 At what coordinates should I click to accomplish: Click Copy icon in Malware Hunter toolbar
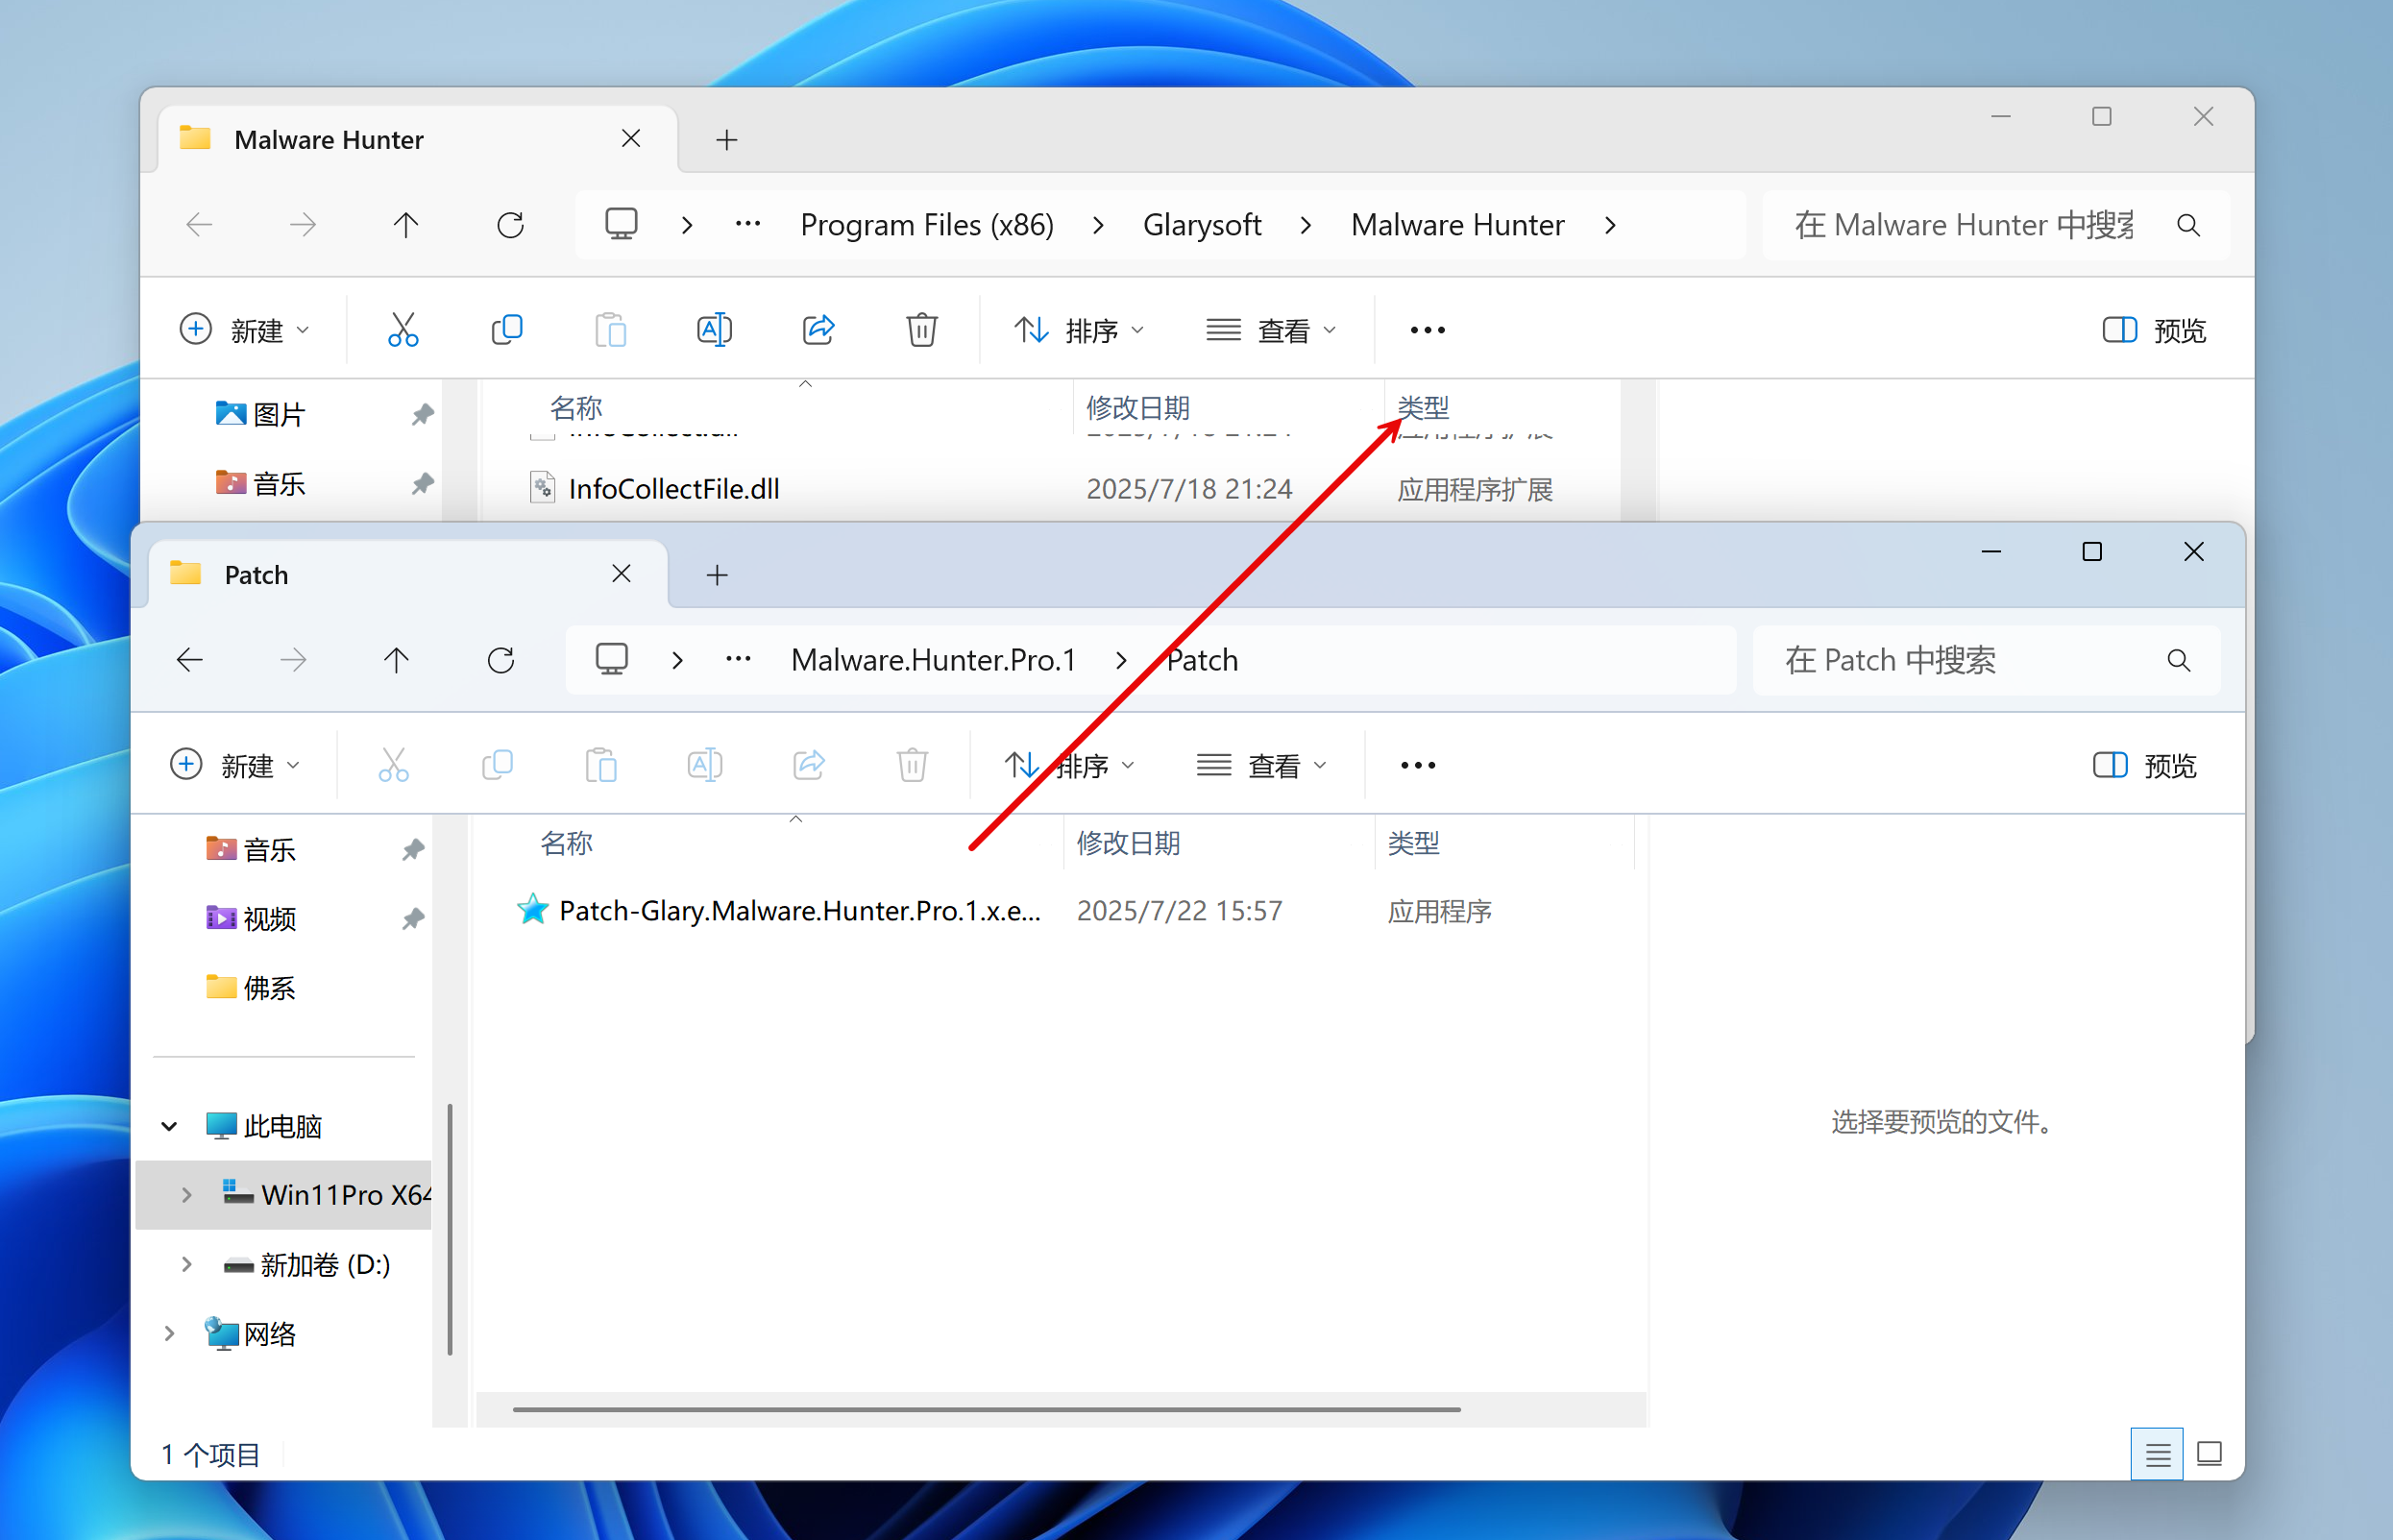click(507, 330)
